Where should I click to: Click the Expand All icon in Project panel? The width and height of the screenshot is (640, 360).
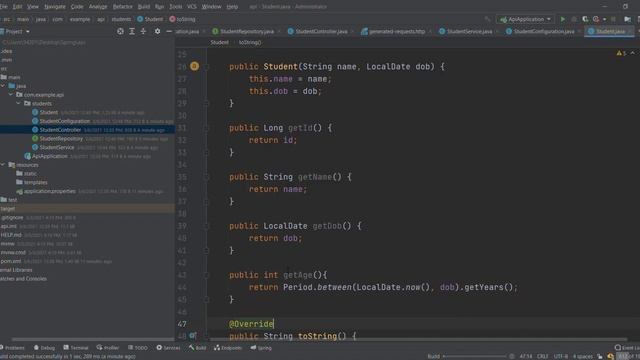click(132, 31)
